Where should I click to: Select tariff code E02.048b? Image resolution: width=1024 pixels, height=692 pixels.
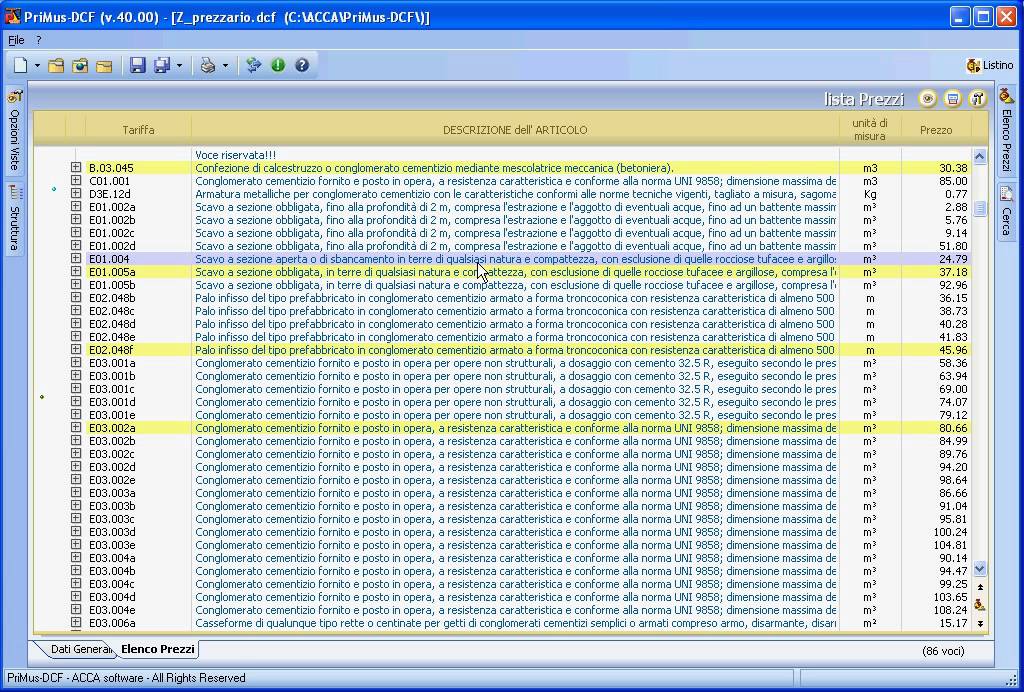(x=112, y=298)
